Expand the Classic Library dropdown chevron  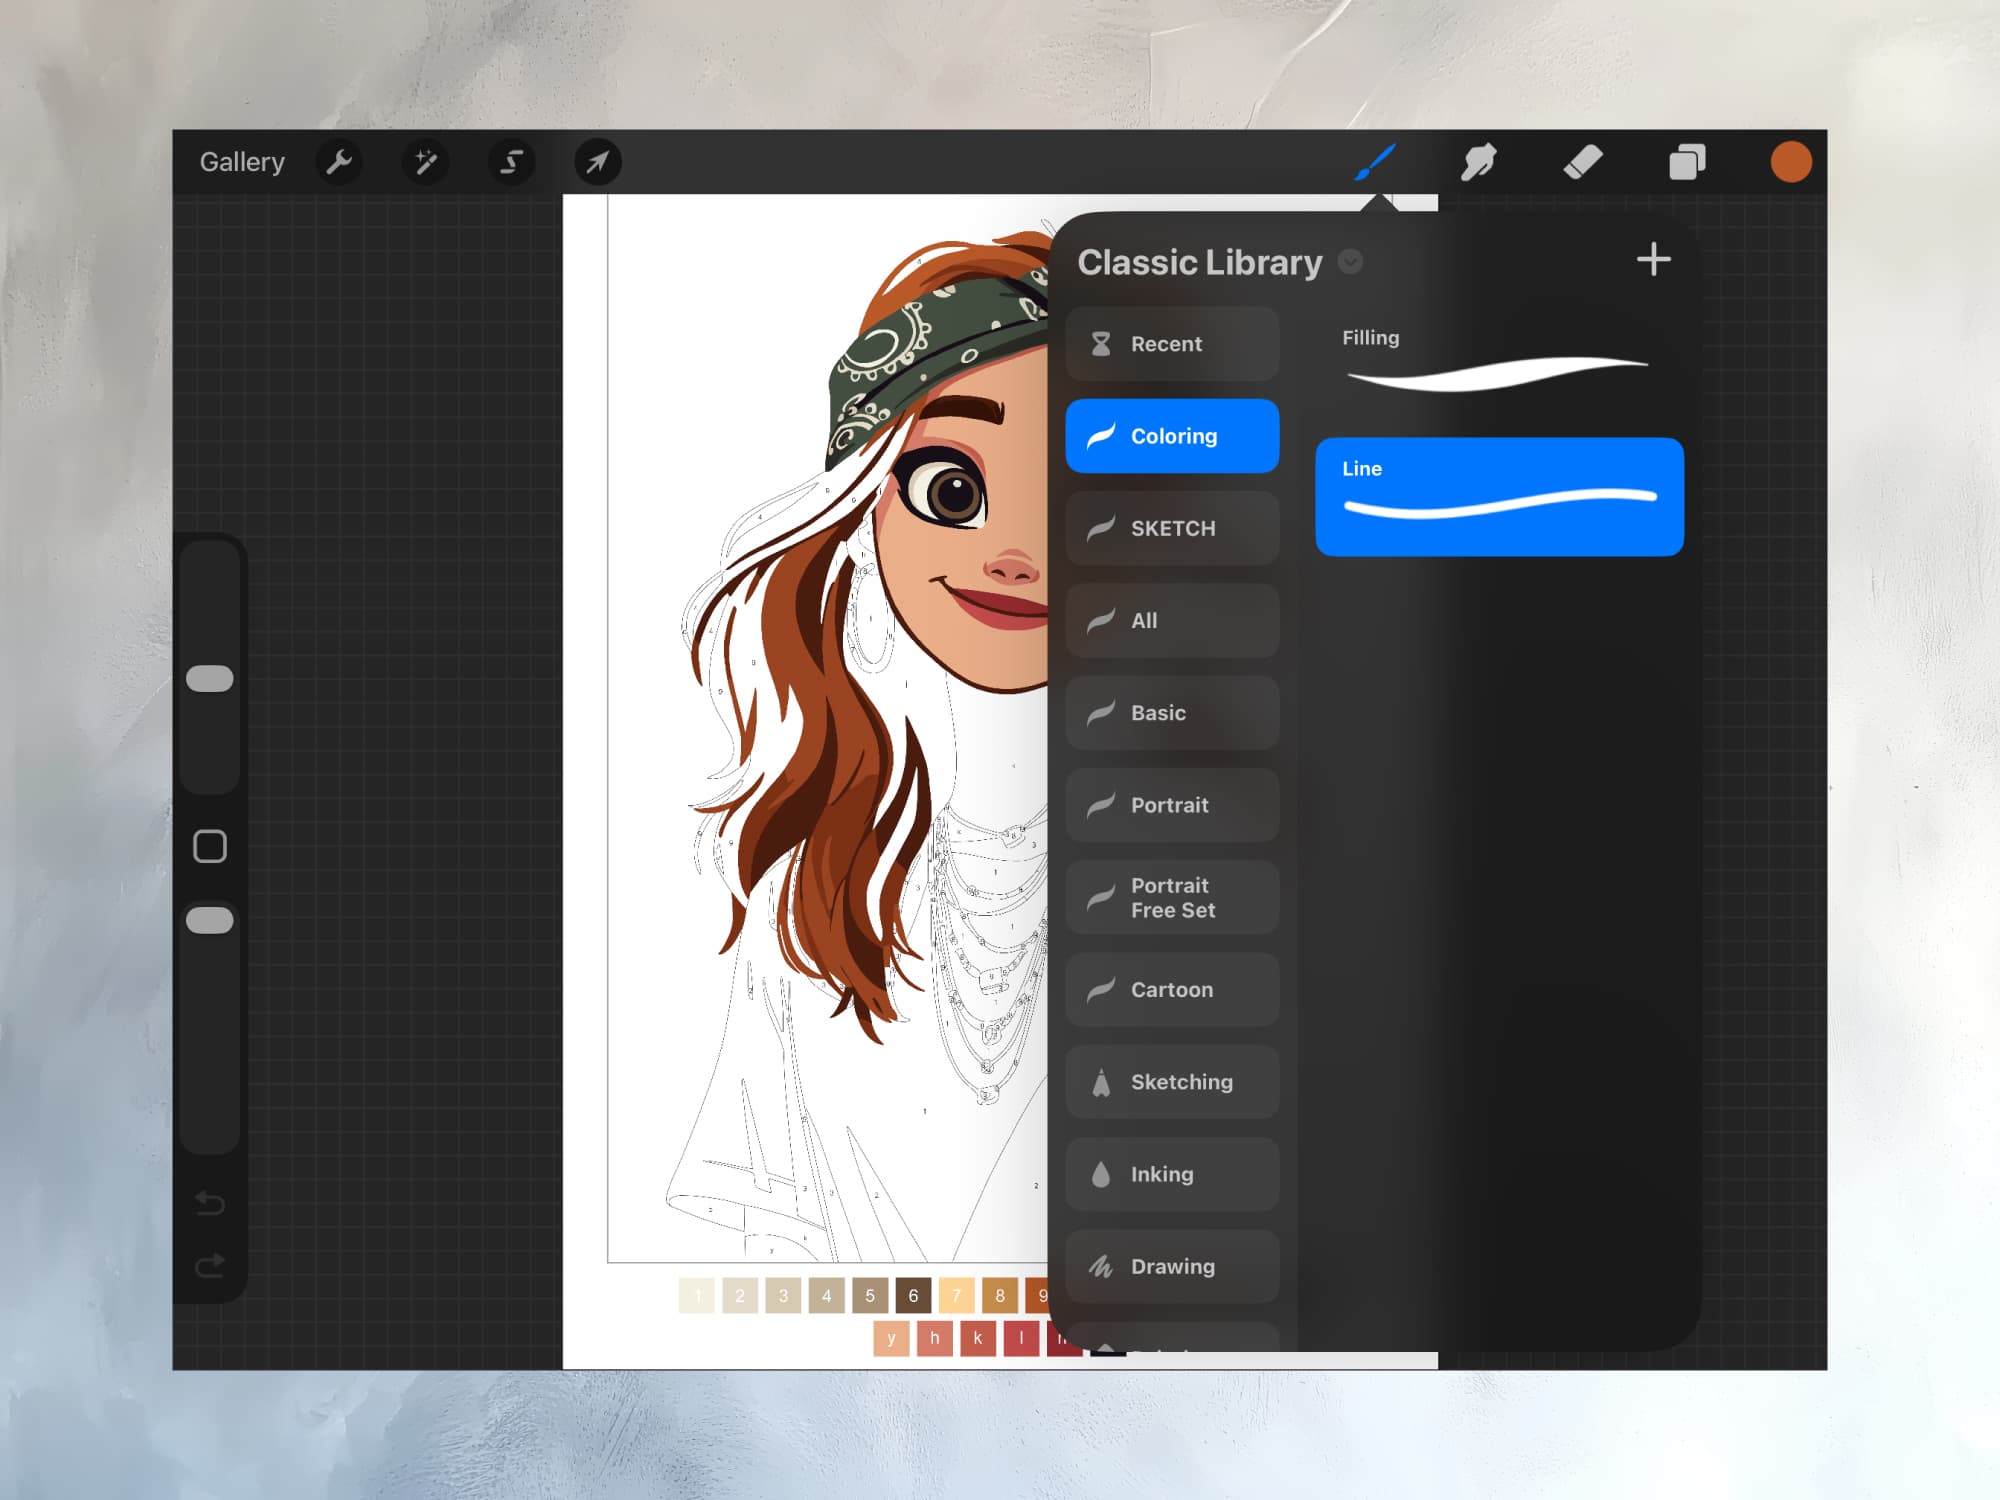click(x=1349, y=262)
